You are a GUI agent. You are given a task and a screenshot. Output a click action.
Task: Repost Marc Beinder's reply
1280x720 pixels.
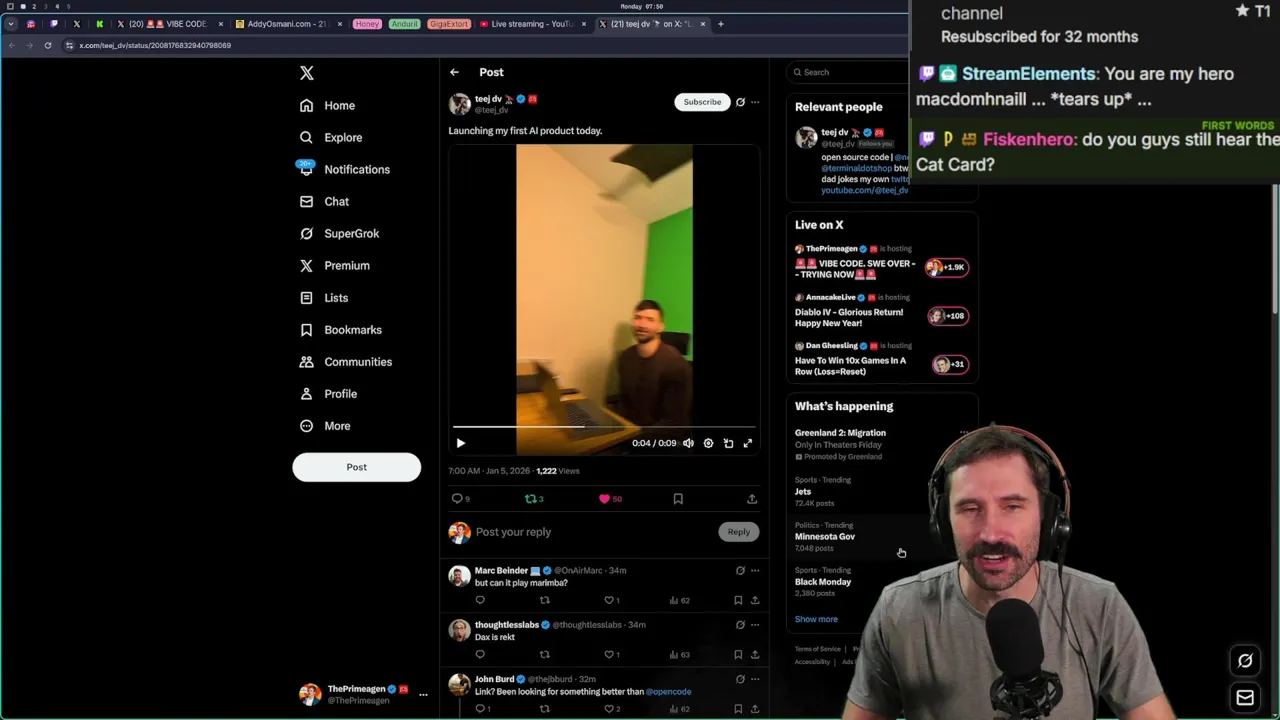pyautogui.click(x=545, y=600)
